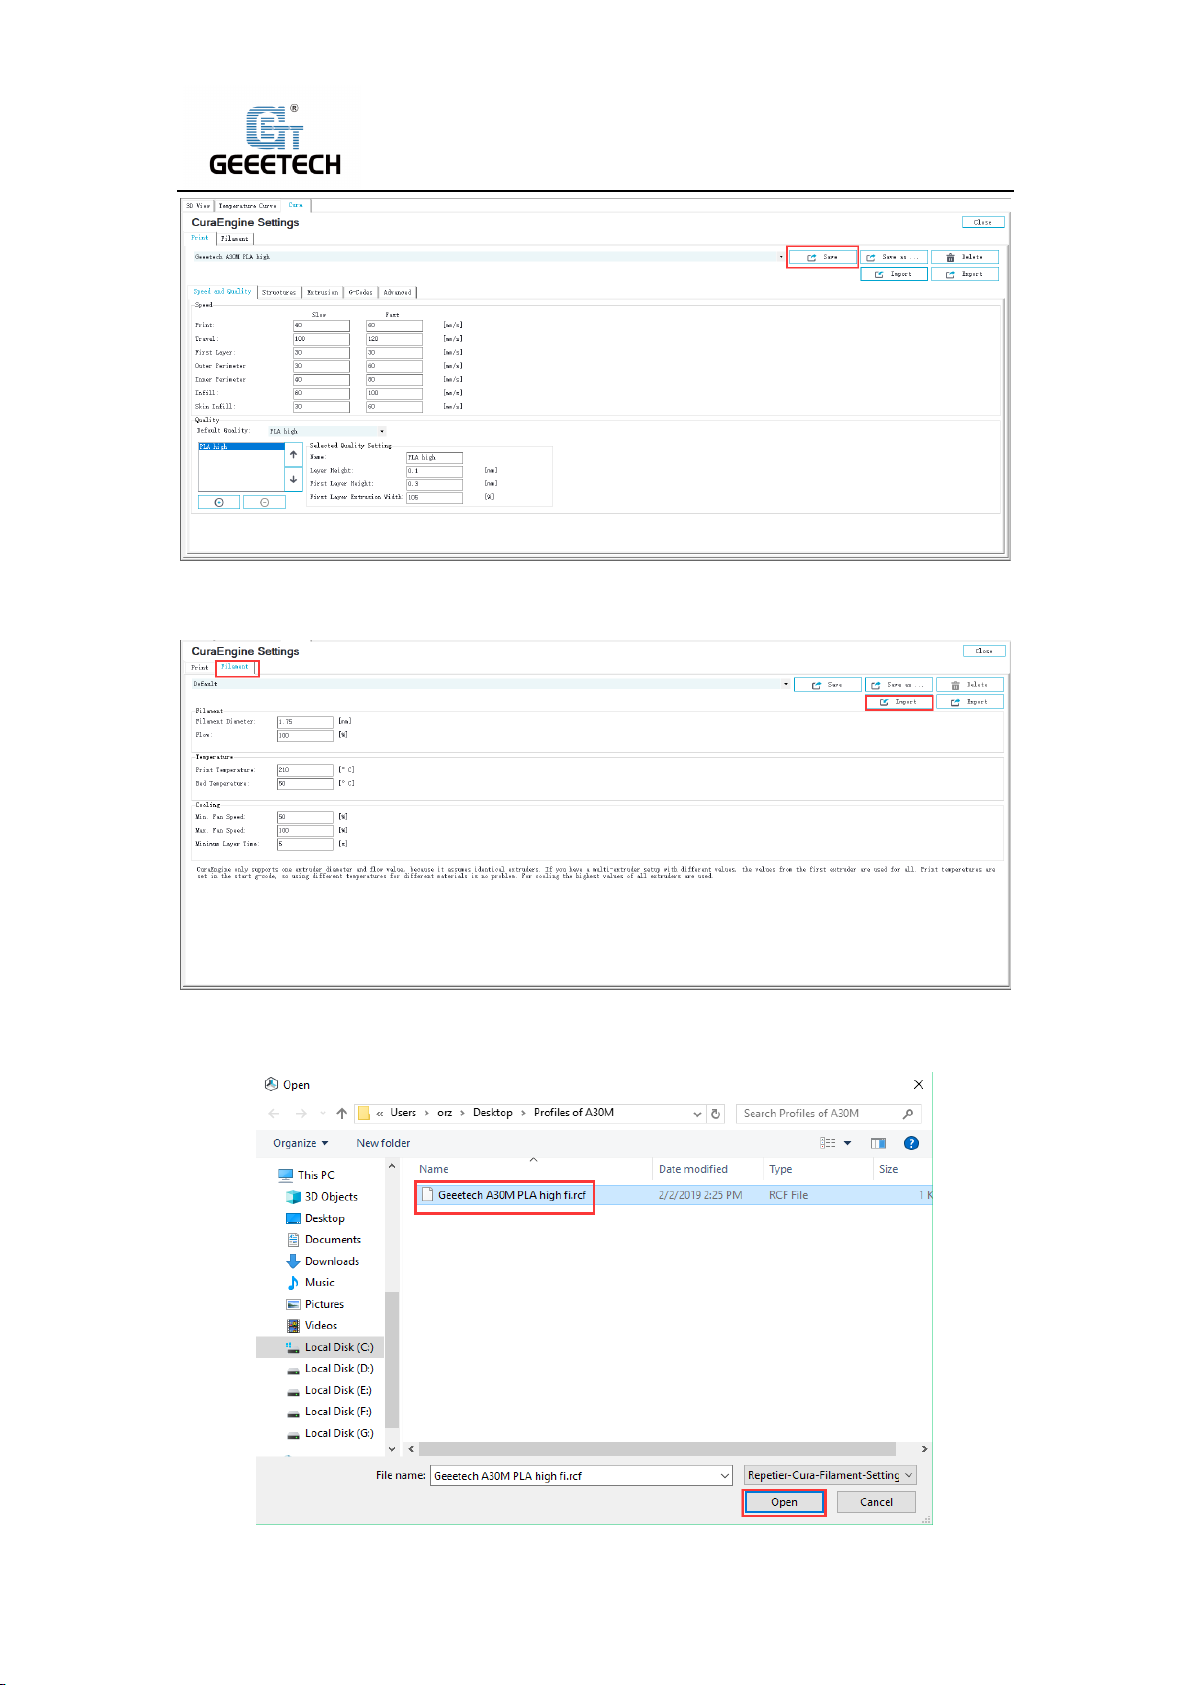Click the Infill slow speed field
This screenshot has height=1685, width=1192.
321,393
